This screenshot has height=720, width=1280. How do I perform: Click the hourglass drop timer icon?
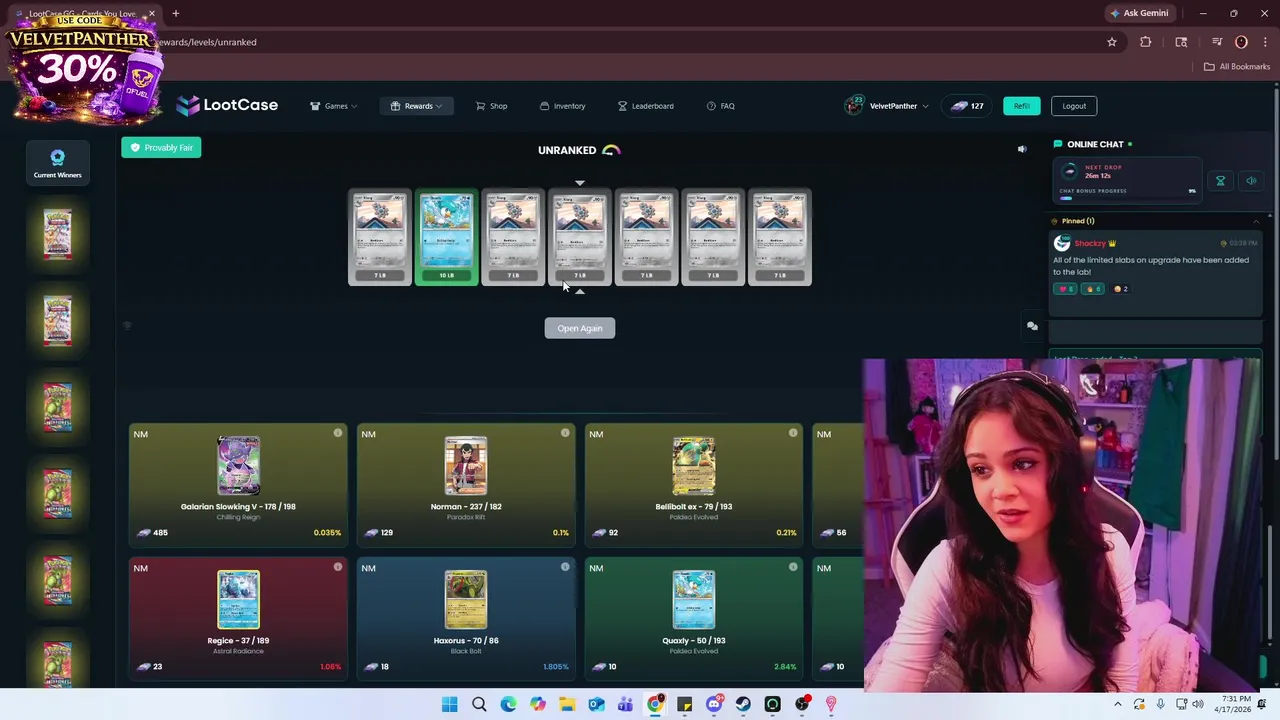[1220, 181]
